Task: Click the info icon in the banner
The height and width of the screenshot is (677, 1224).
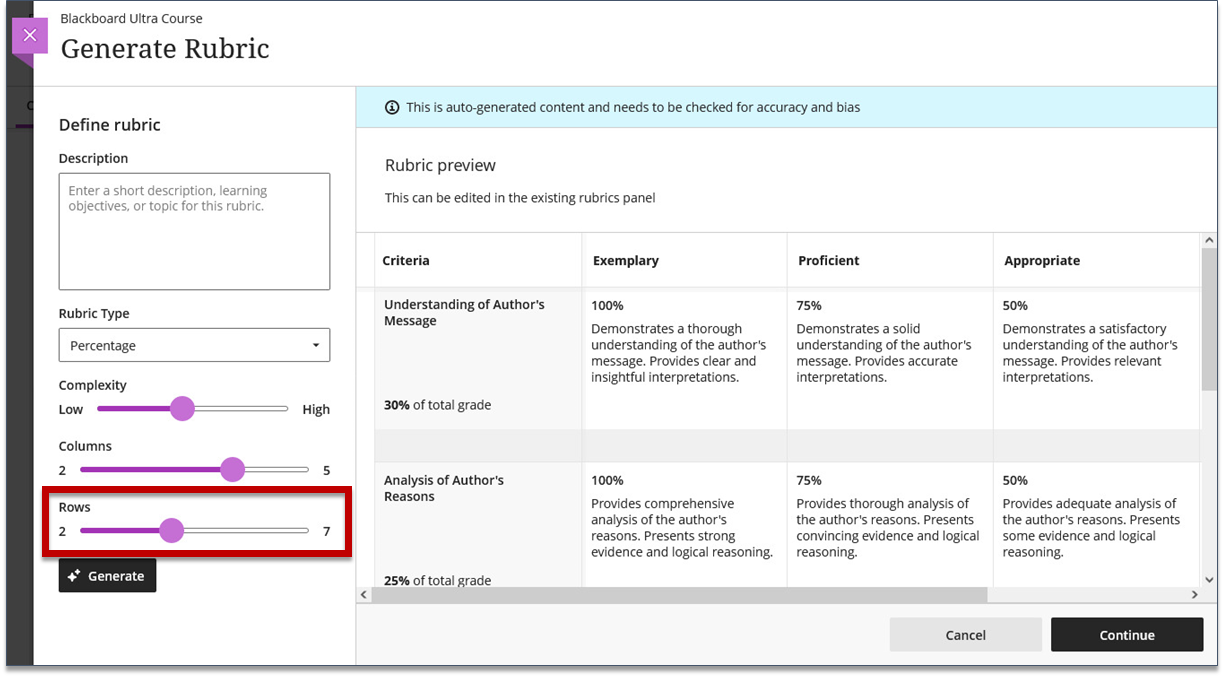Action: click(392, 107)
